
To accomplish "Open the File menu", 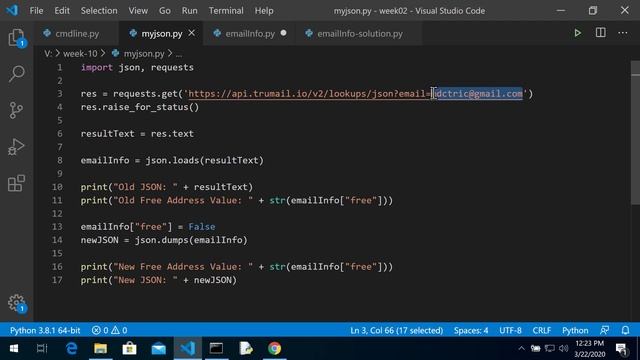I will (x=36, y=11).
